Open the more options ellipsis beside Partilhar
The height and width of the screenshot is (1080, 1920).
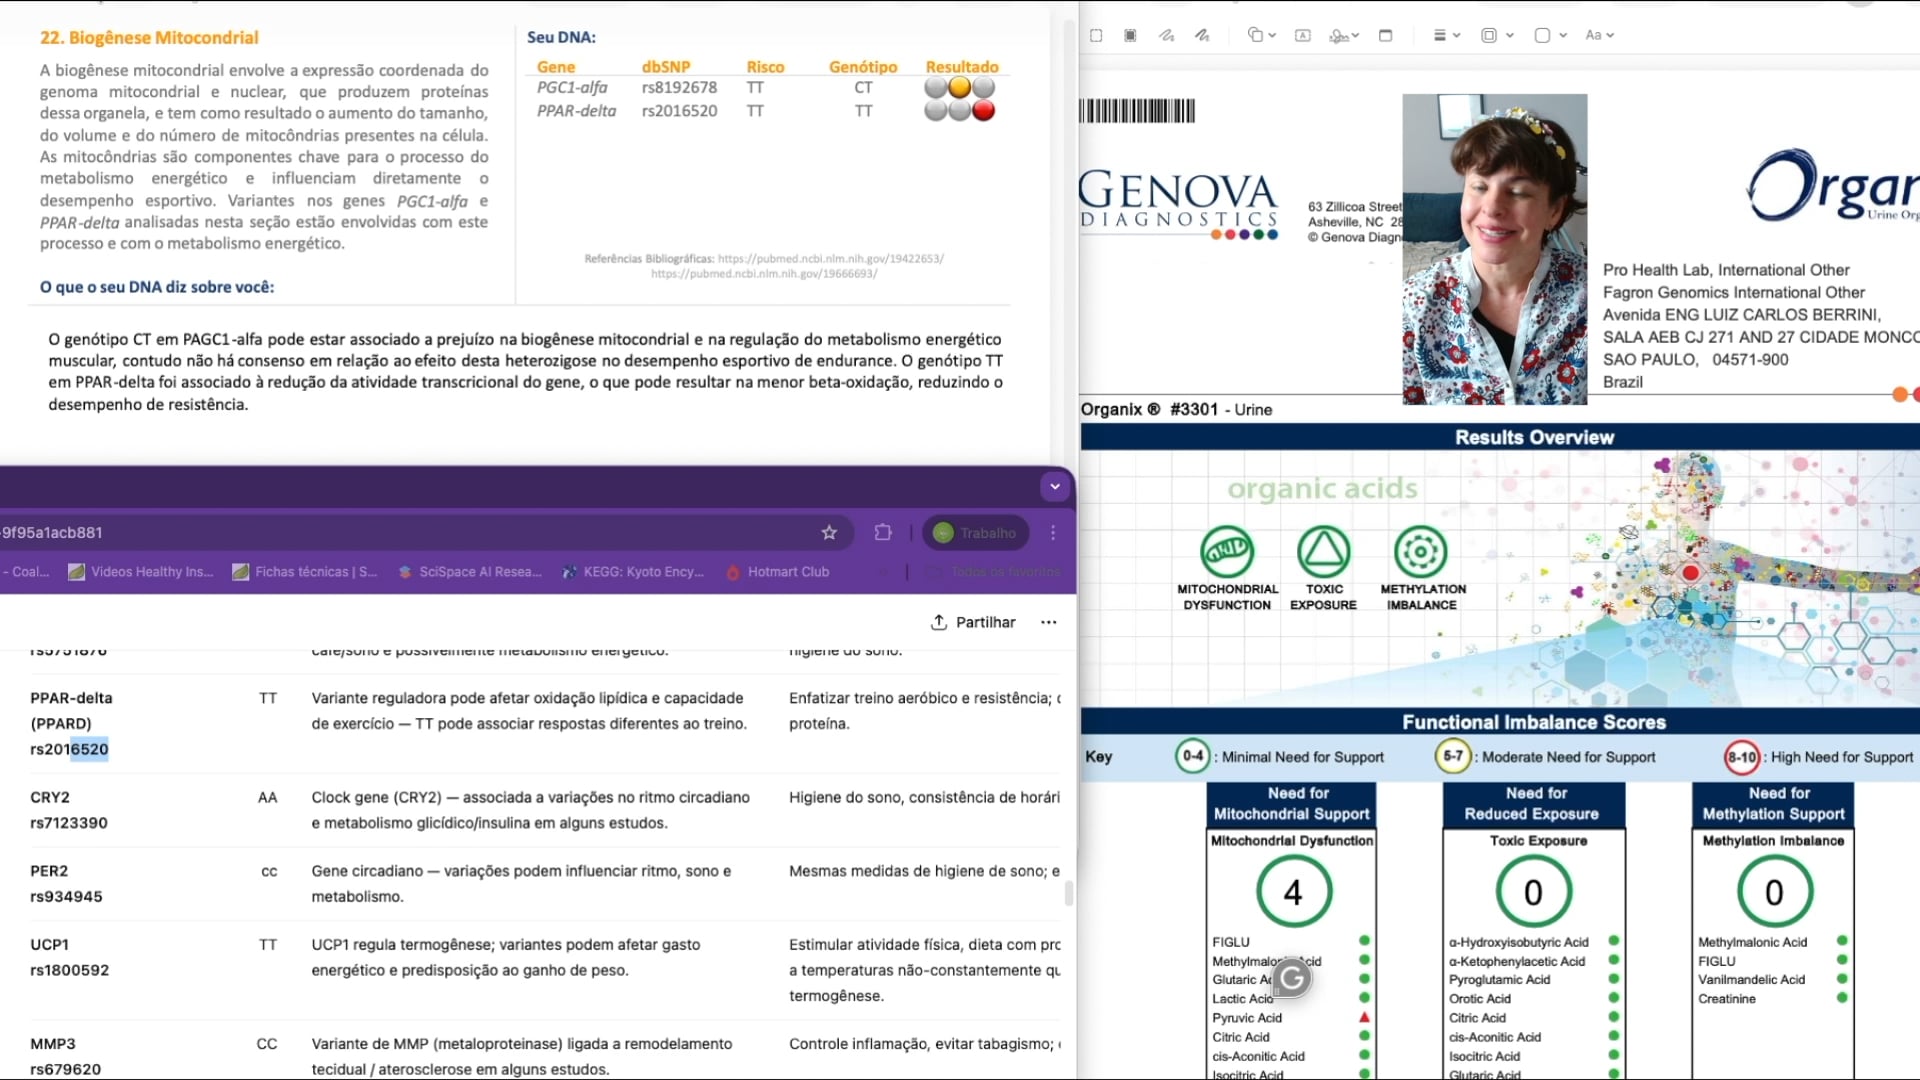[x=1048, y=622]
